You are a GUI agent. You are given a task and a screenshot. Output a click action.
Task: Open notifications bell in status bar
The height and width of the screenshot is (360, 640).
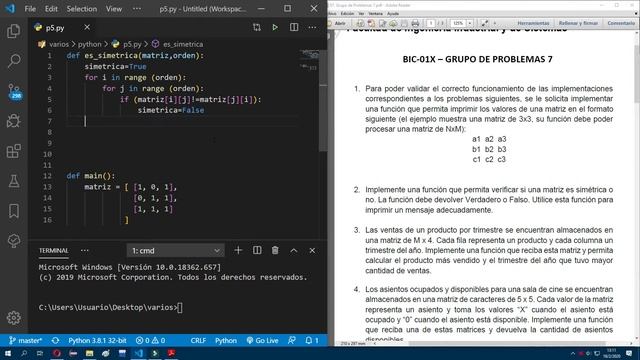click(312, 340)
